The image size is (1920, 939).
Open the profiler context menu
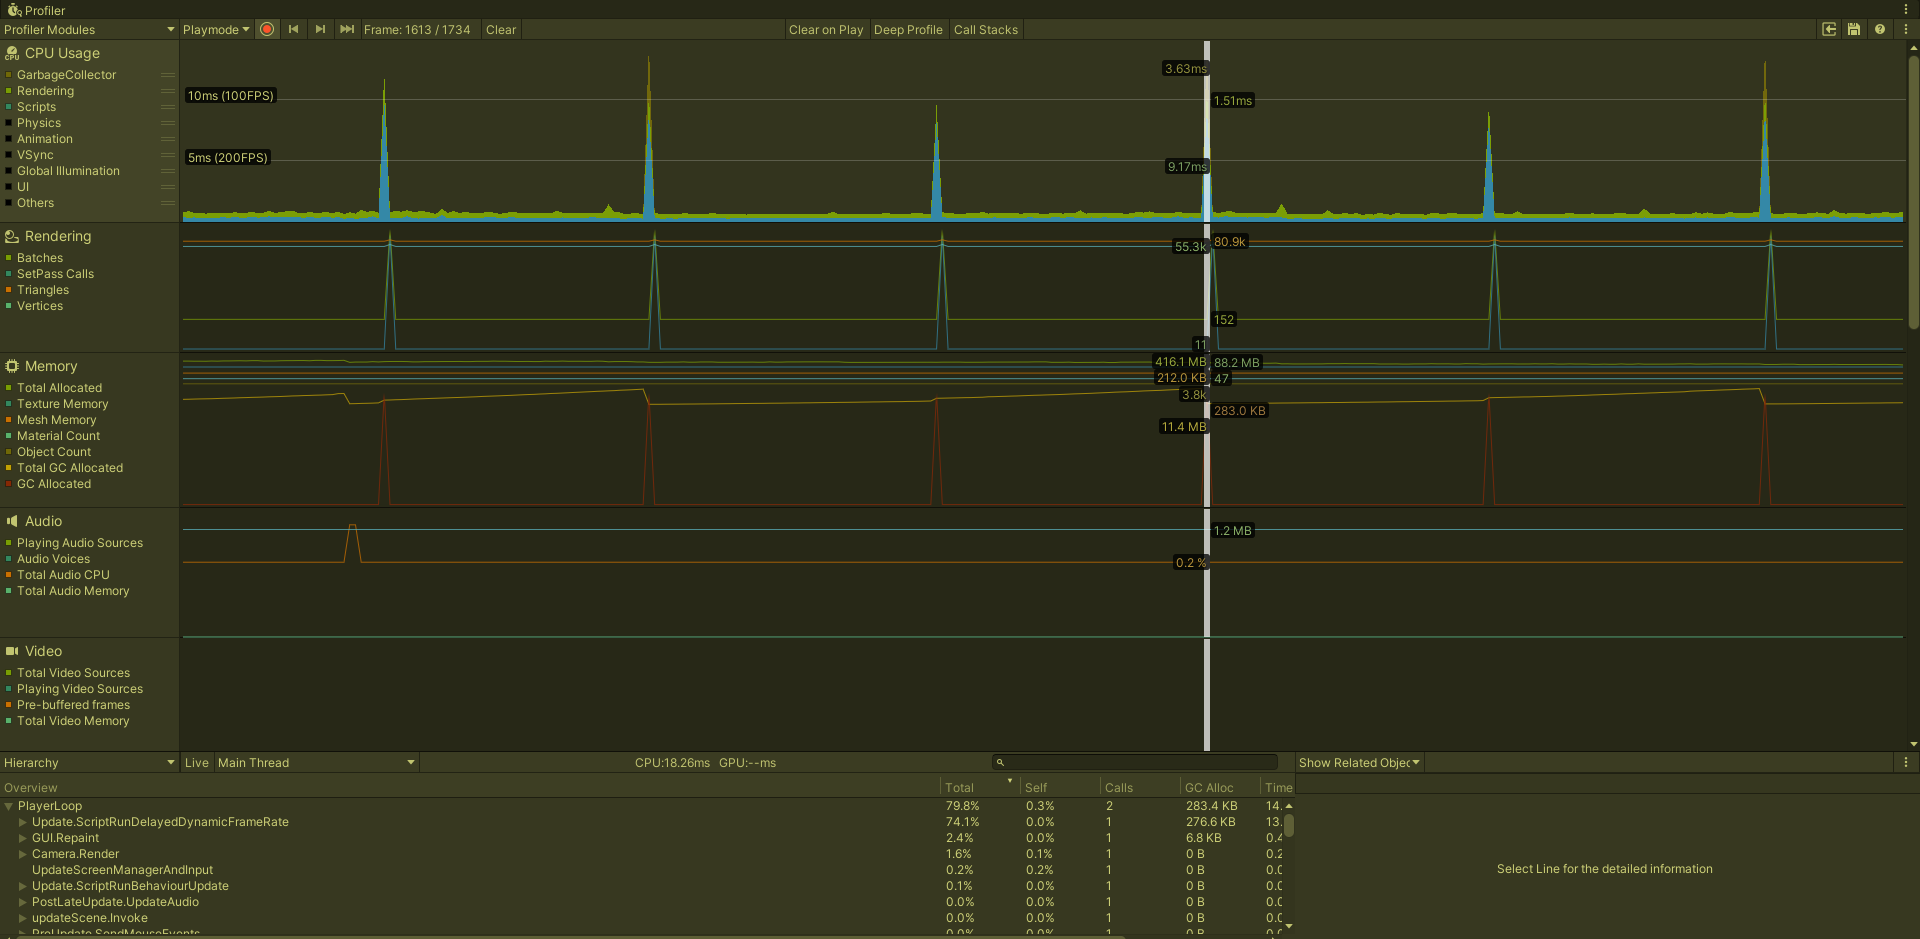tap(1906, 29)
